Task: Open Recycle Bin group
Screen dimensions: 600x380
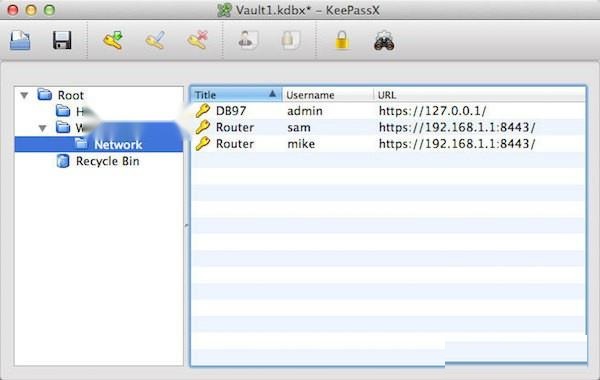Action: 108,161
